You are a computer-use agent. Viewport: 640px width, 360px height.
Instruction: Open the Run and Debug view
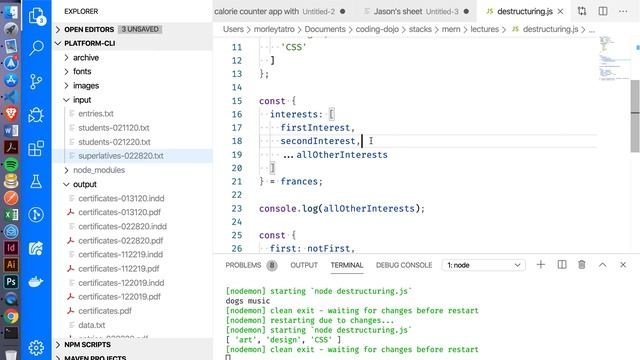(x=36, y=115)
